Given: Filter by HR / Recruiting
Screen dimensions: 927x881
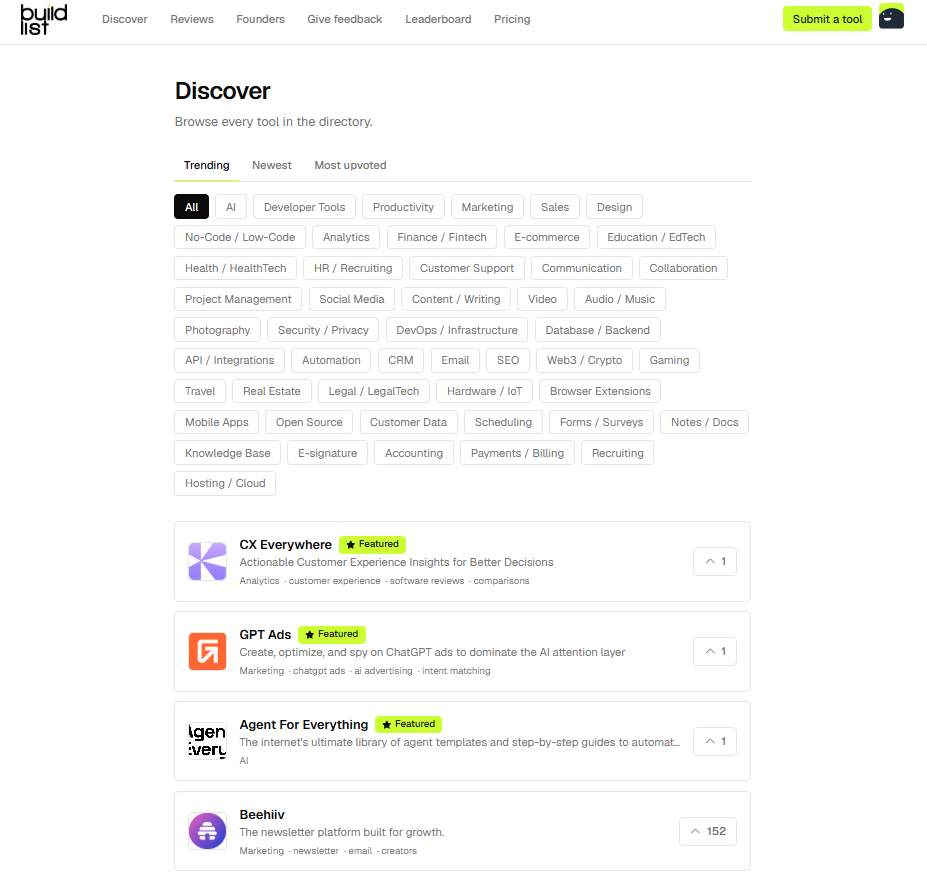Looking at the screenshot, I should point(353,268).
